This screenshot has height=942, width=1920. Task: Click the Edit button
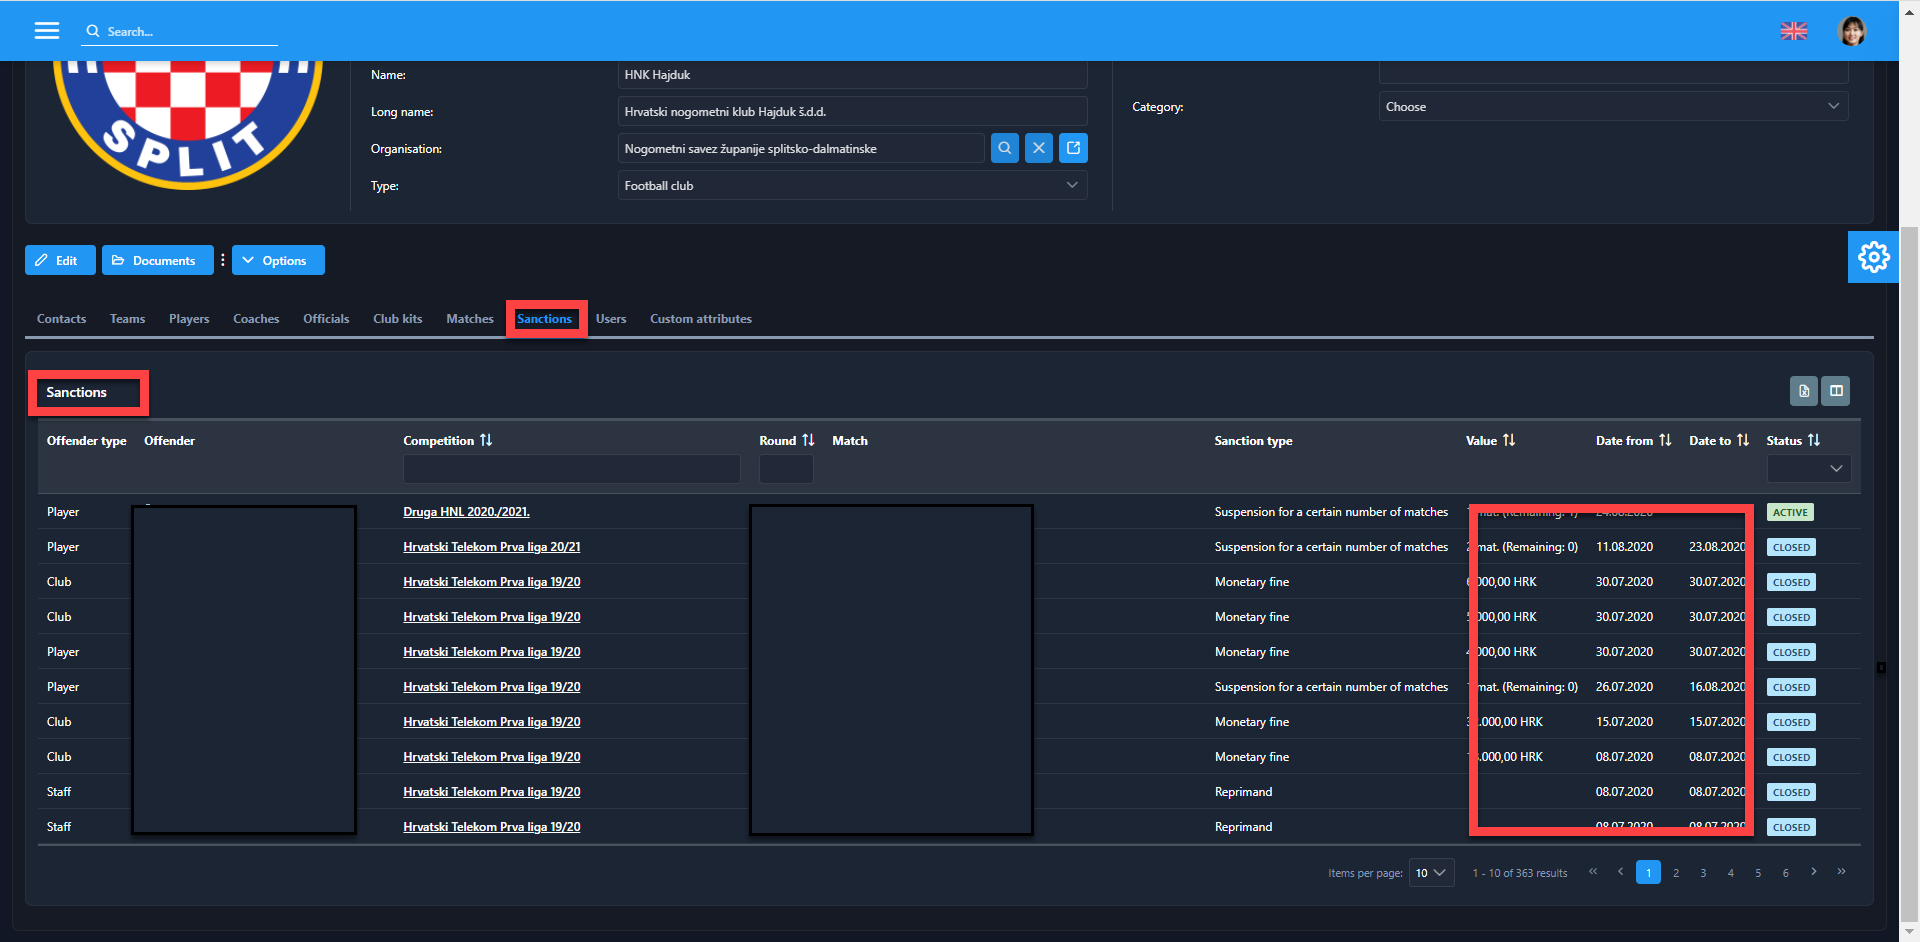[x=59, y=261]
